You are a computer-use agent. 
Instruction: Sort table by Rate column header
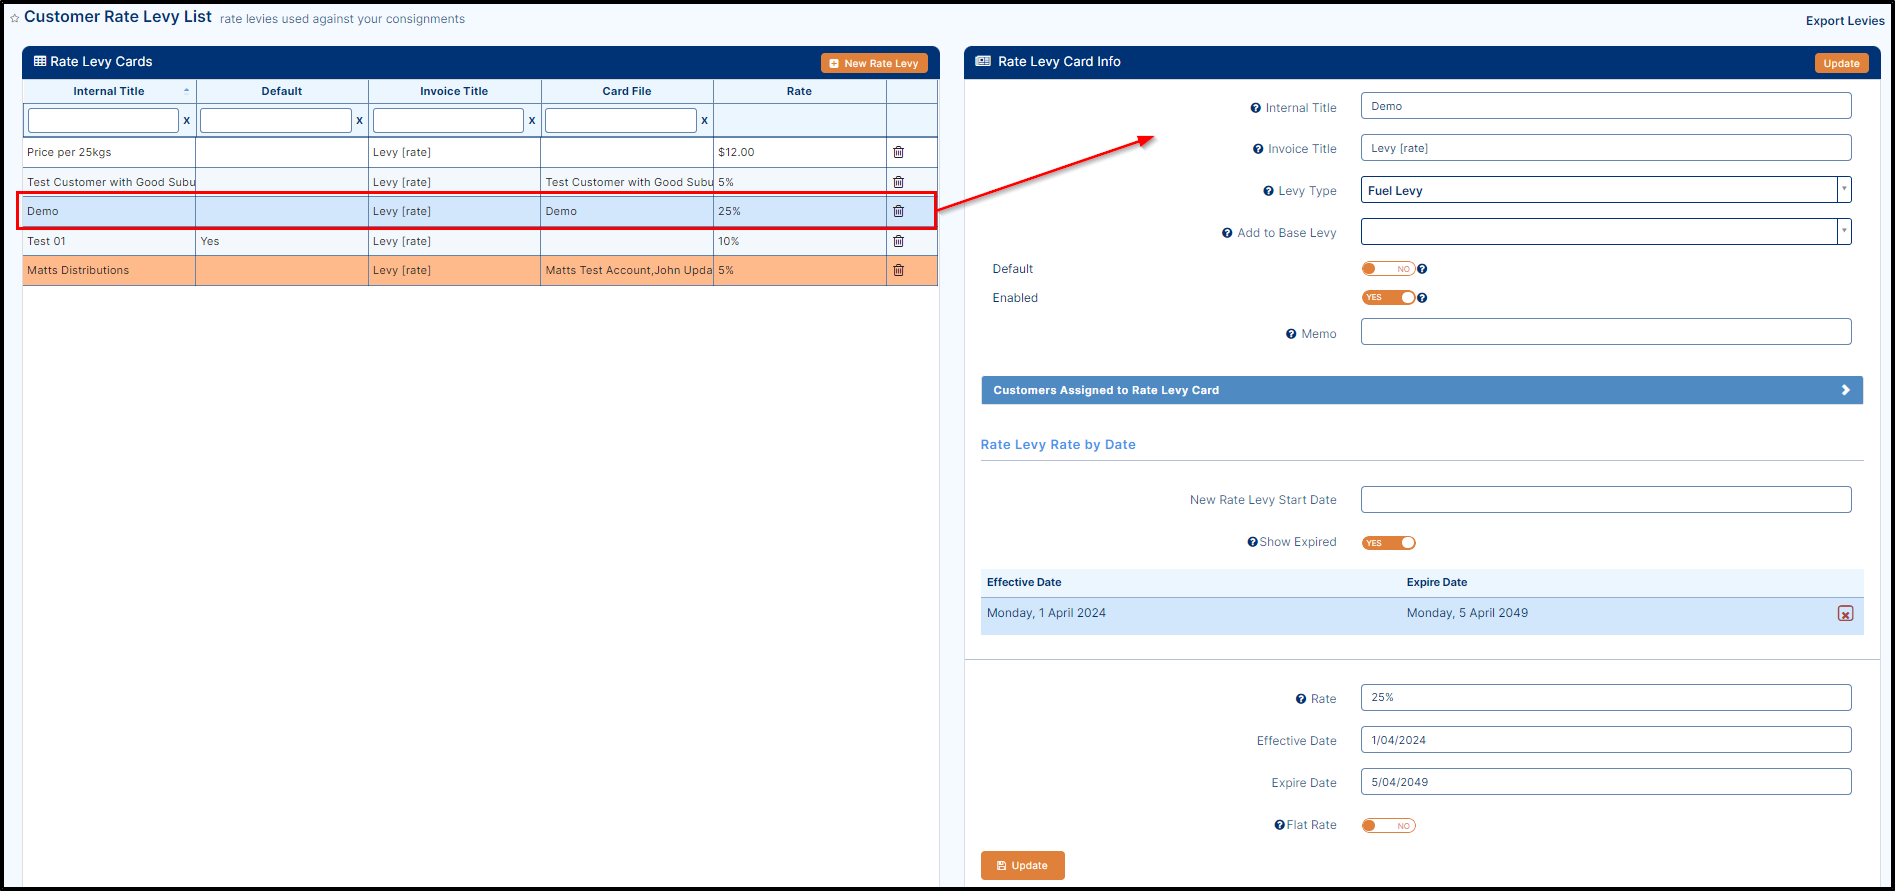click(799, 91)
